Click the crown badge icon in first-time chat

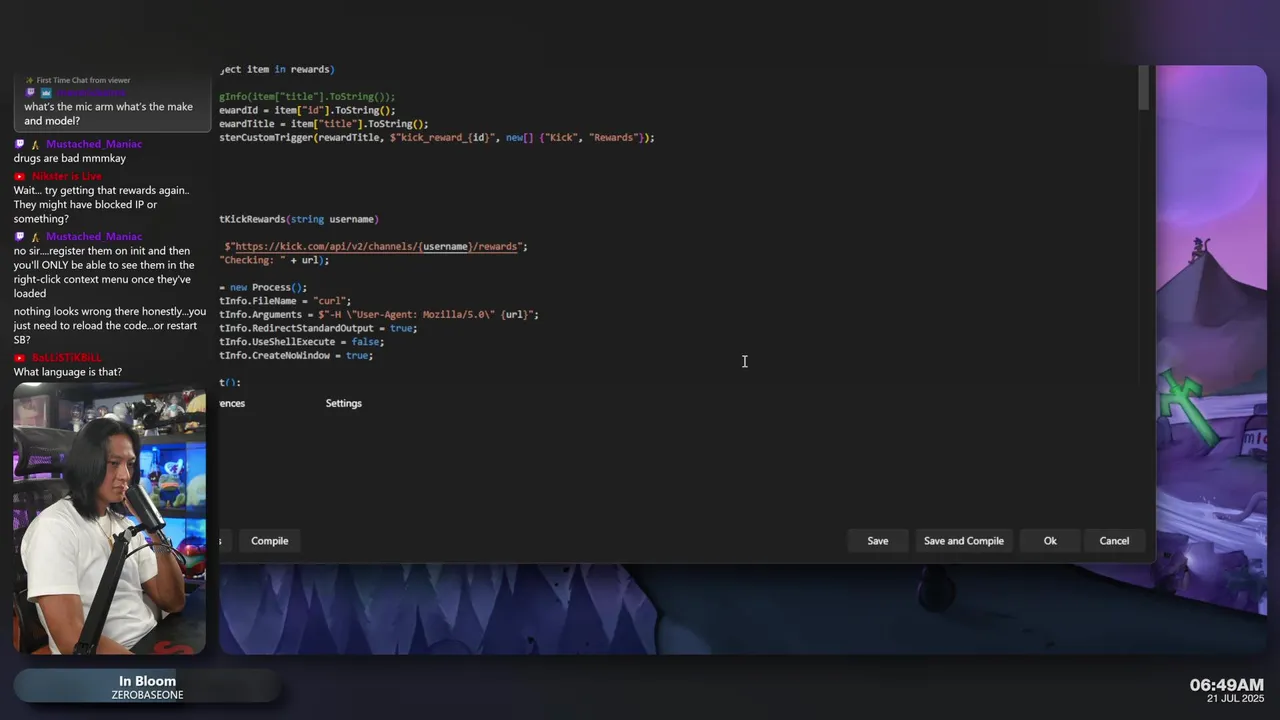click(46, 93)
